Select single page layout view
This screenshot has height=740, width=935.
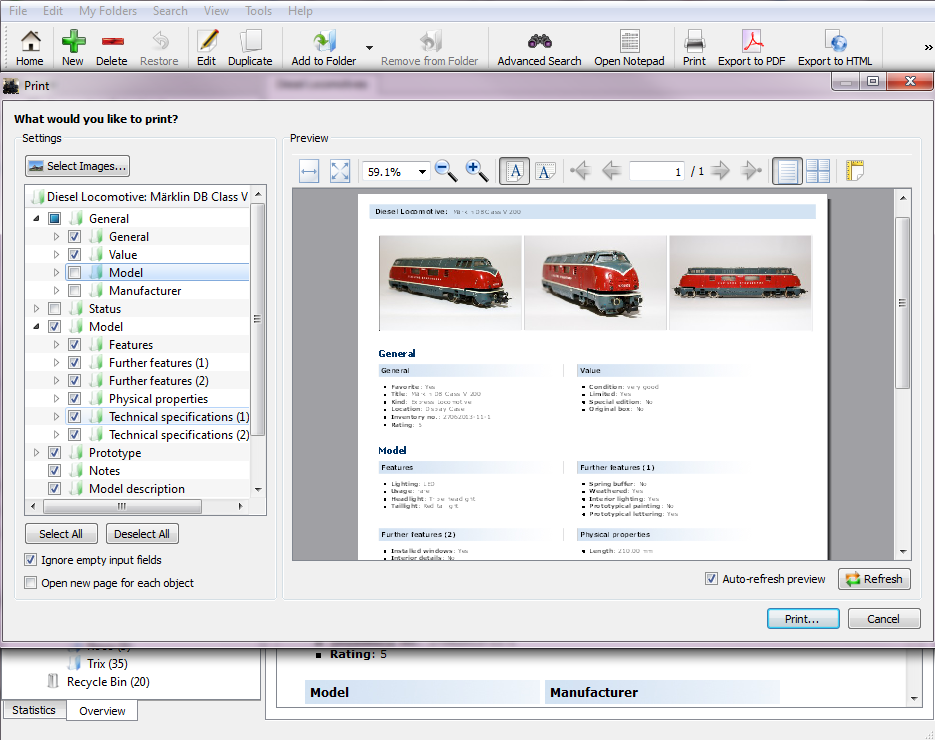[787, 172]
